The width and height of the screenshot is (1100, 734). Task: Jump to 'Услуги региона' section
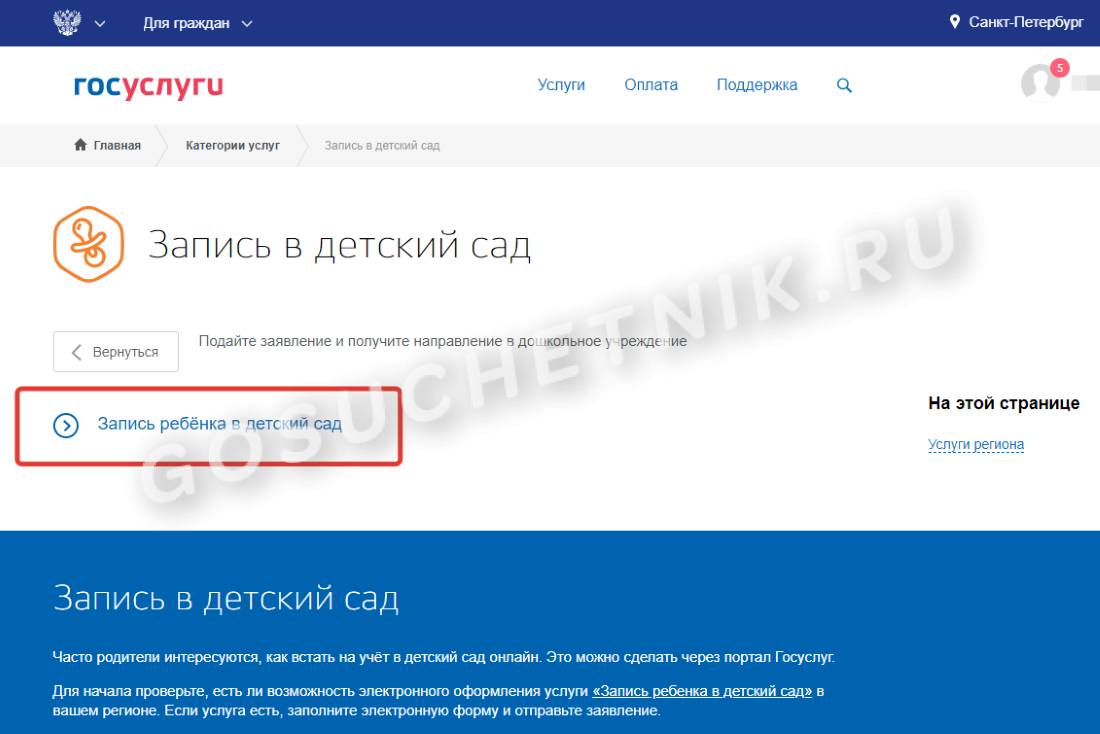(976, 444)
